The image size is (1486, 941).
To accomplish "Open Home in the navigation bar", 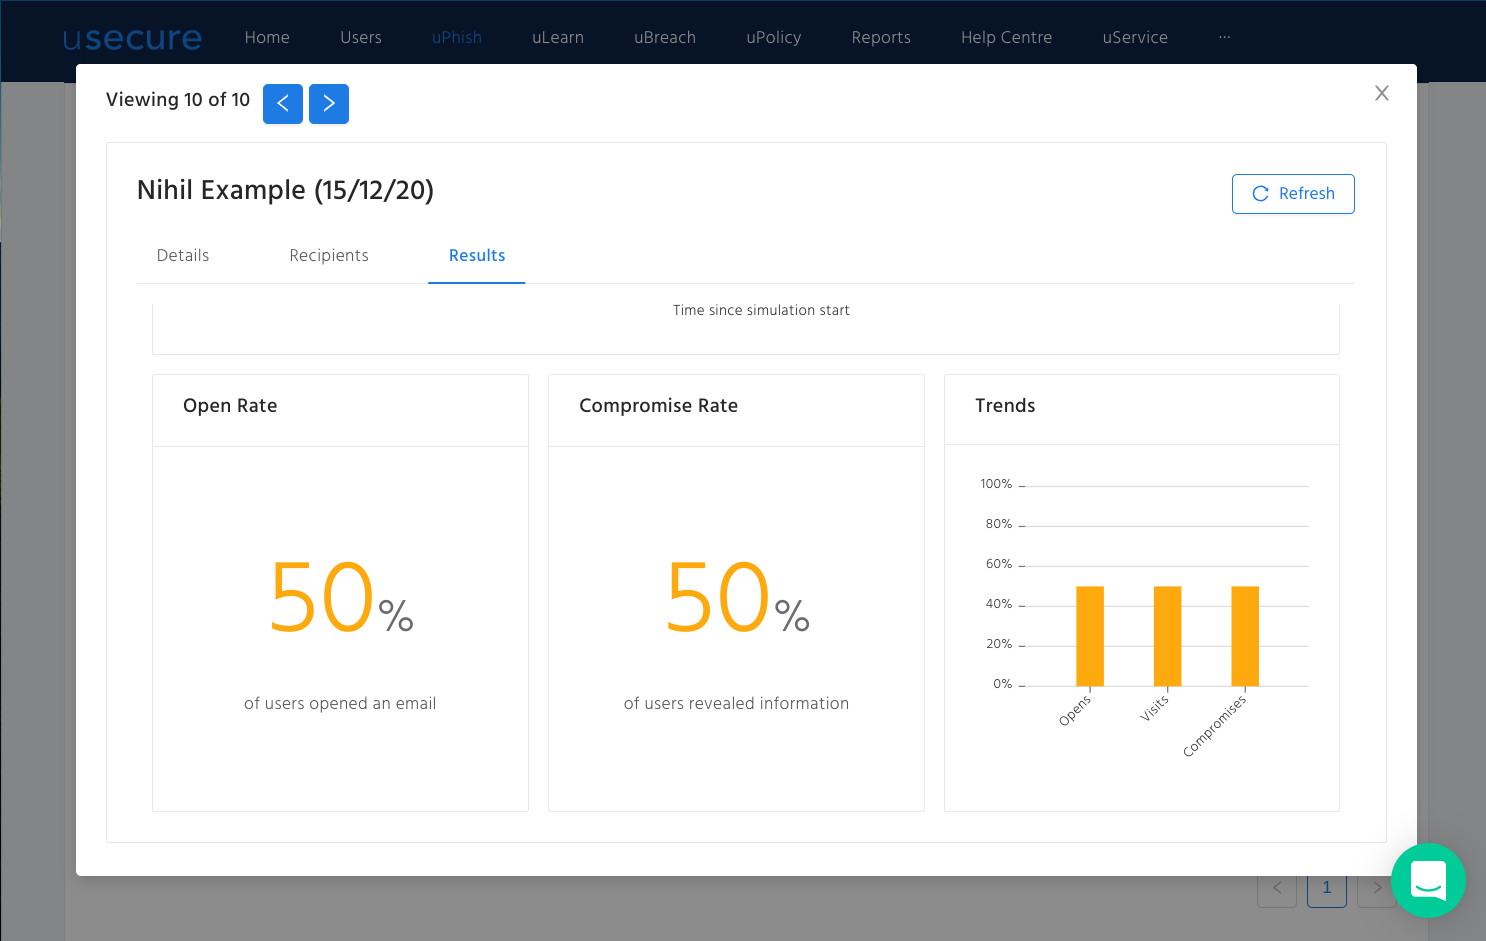I will (267, 38).
